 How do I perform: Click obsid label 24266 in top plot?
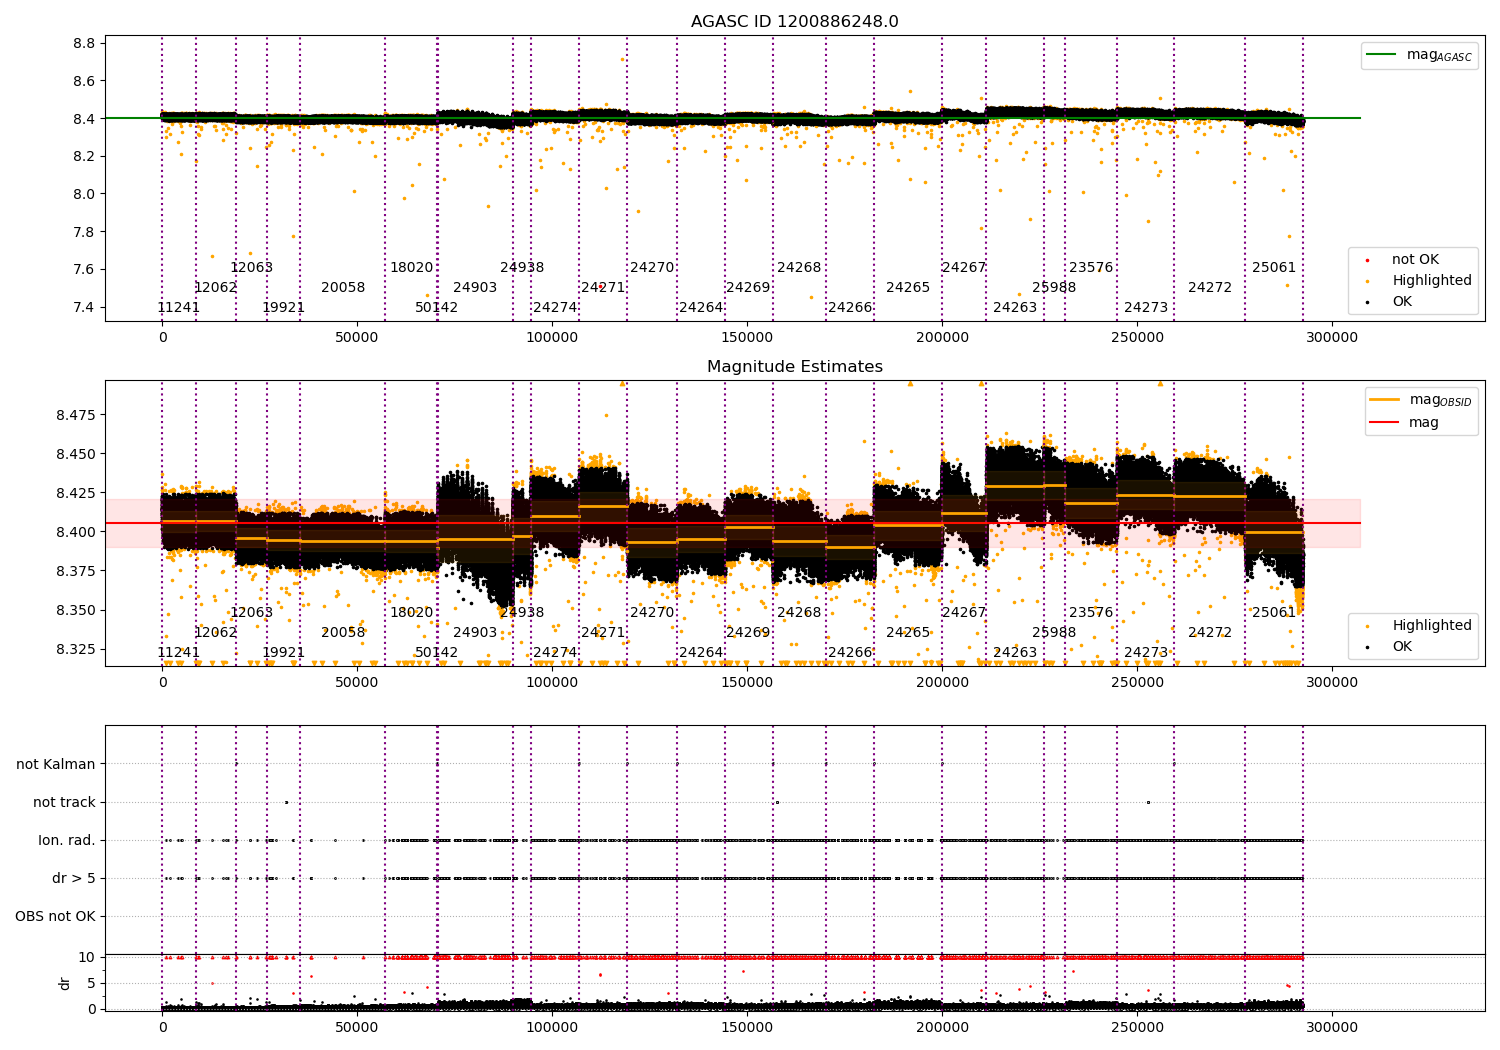(850, 307)
